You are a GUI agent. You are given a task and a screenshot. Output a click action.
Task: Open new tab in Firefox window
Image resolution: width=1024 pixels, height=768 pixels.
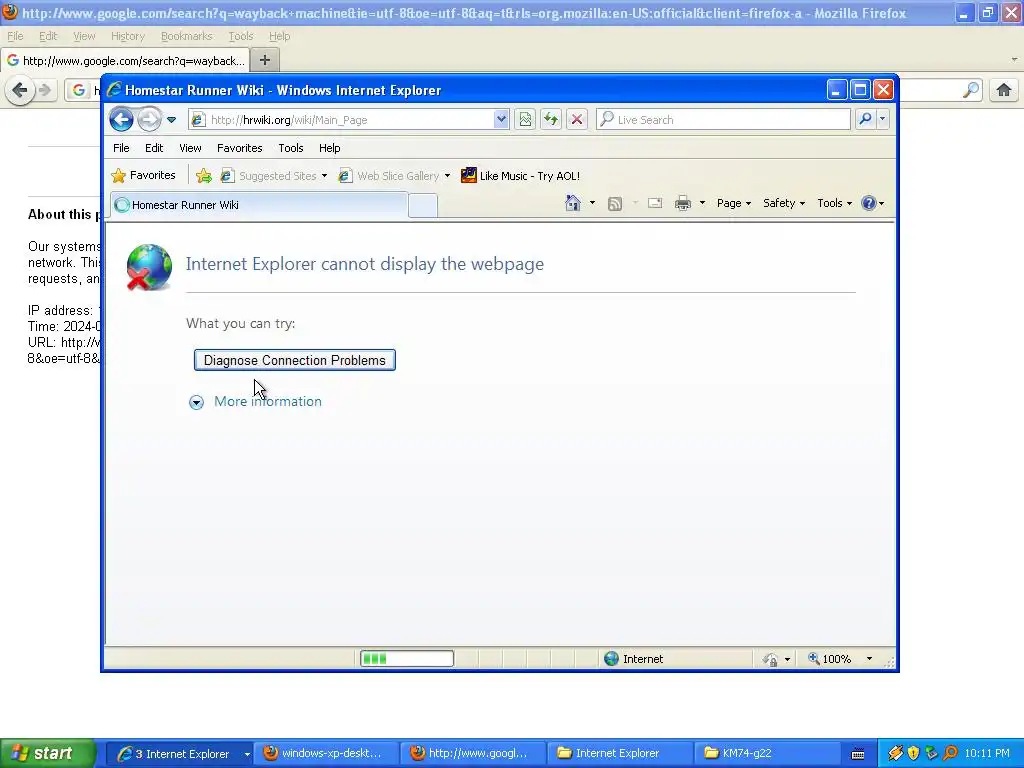pos(264,60)
